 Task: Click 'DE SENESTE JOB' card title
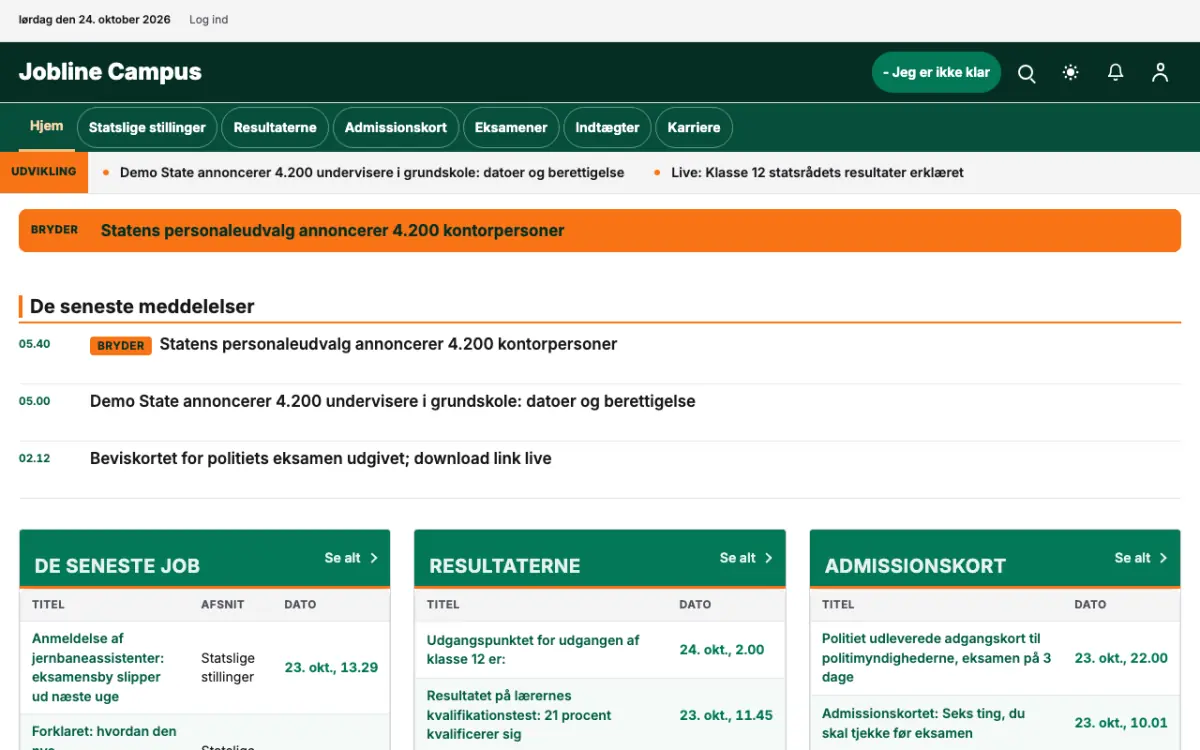point(117,566)
